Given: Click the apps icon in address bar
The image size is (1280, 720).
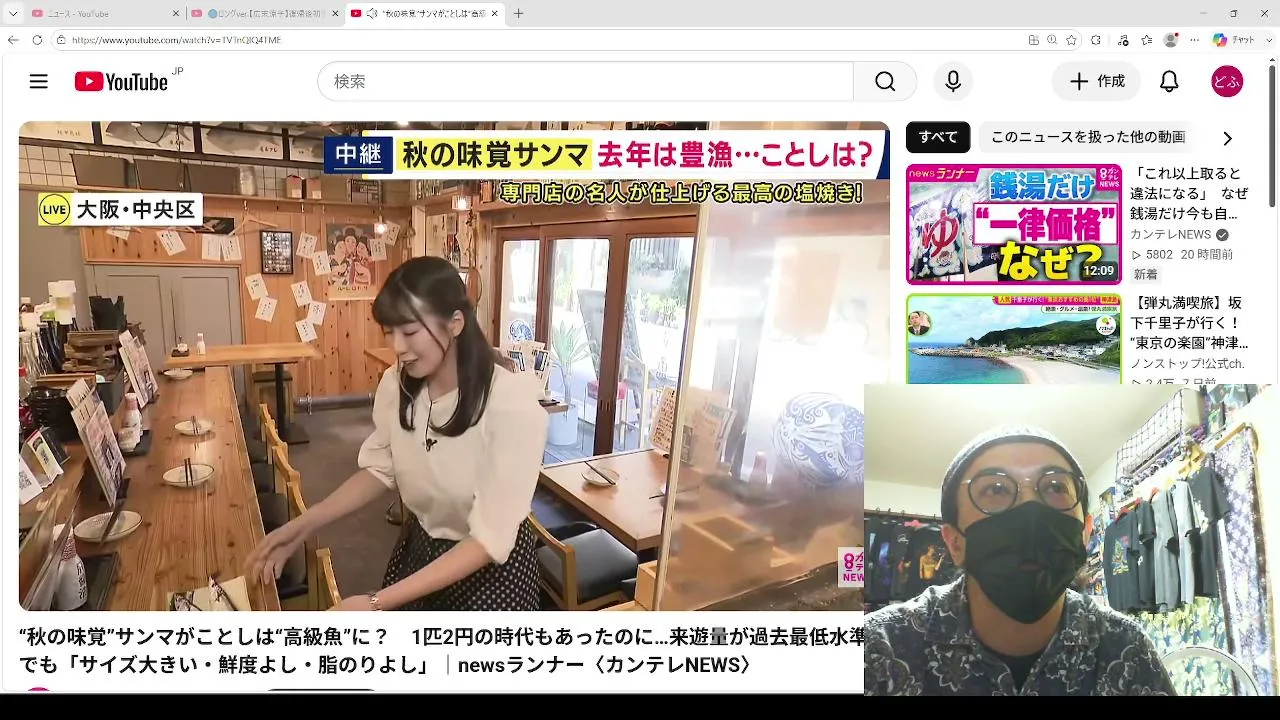Looking at the screenshot, I should tap(1034, 40).
